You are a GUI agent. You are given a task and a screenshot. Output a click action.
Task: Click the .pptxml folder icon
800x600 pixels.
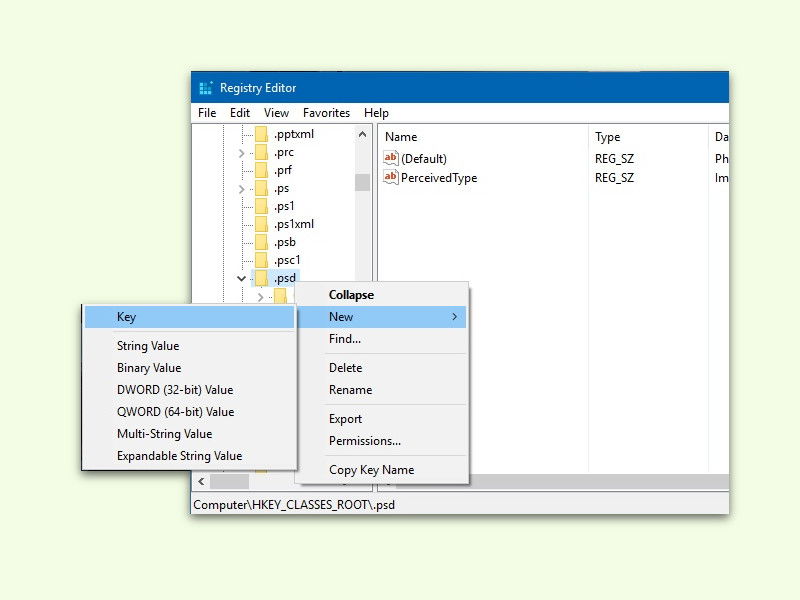click(261, 134)
